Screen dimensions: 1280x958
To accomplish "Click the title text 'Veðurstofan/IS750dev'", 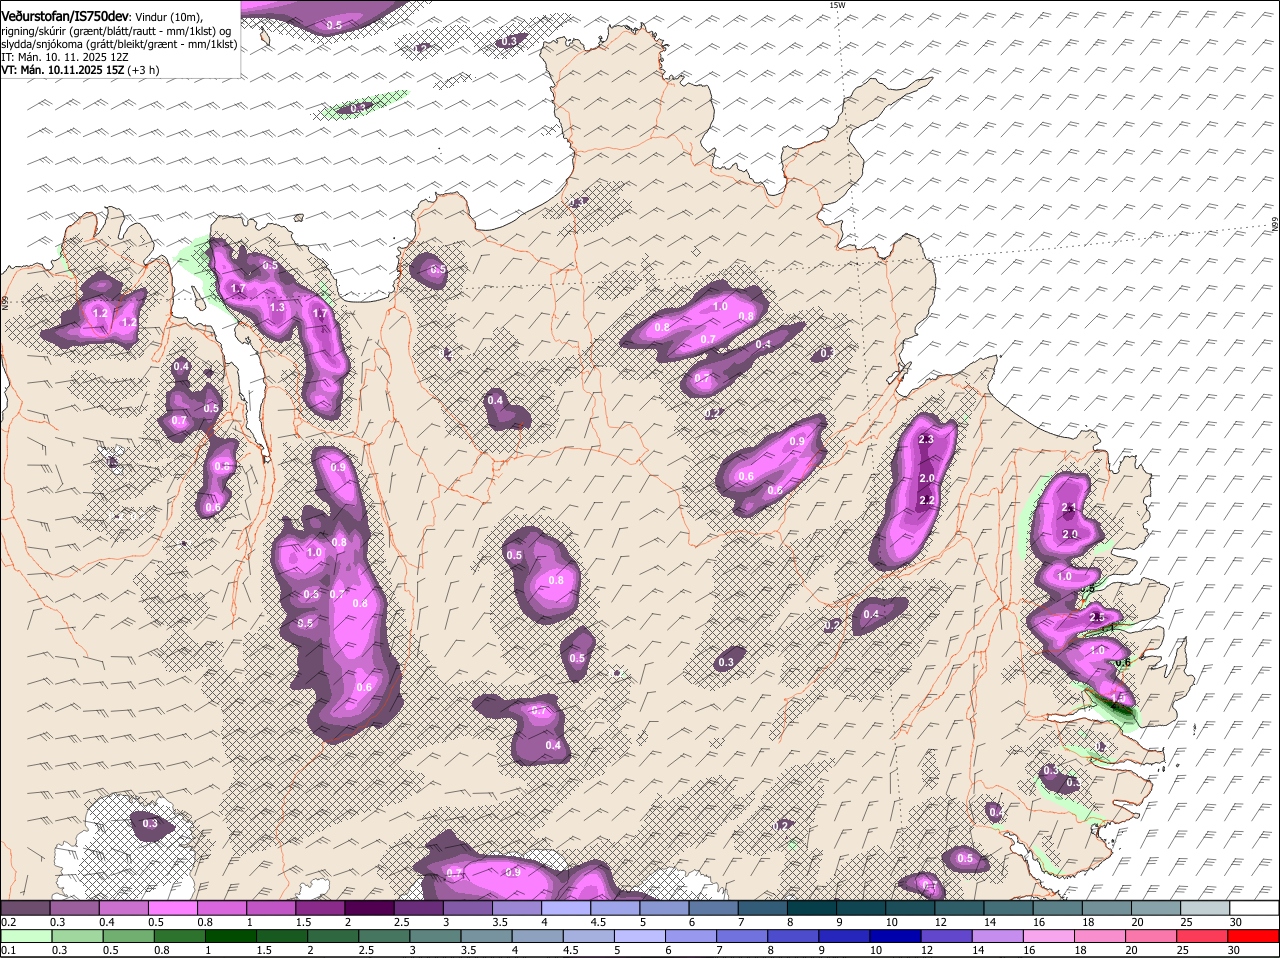I will tap(64, 17).
